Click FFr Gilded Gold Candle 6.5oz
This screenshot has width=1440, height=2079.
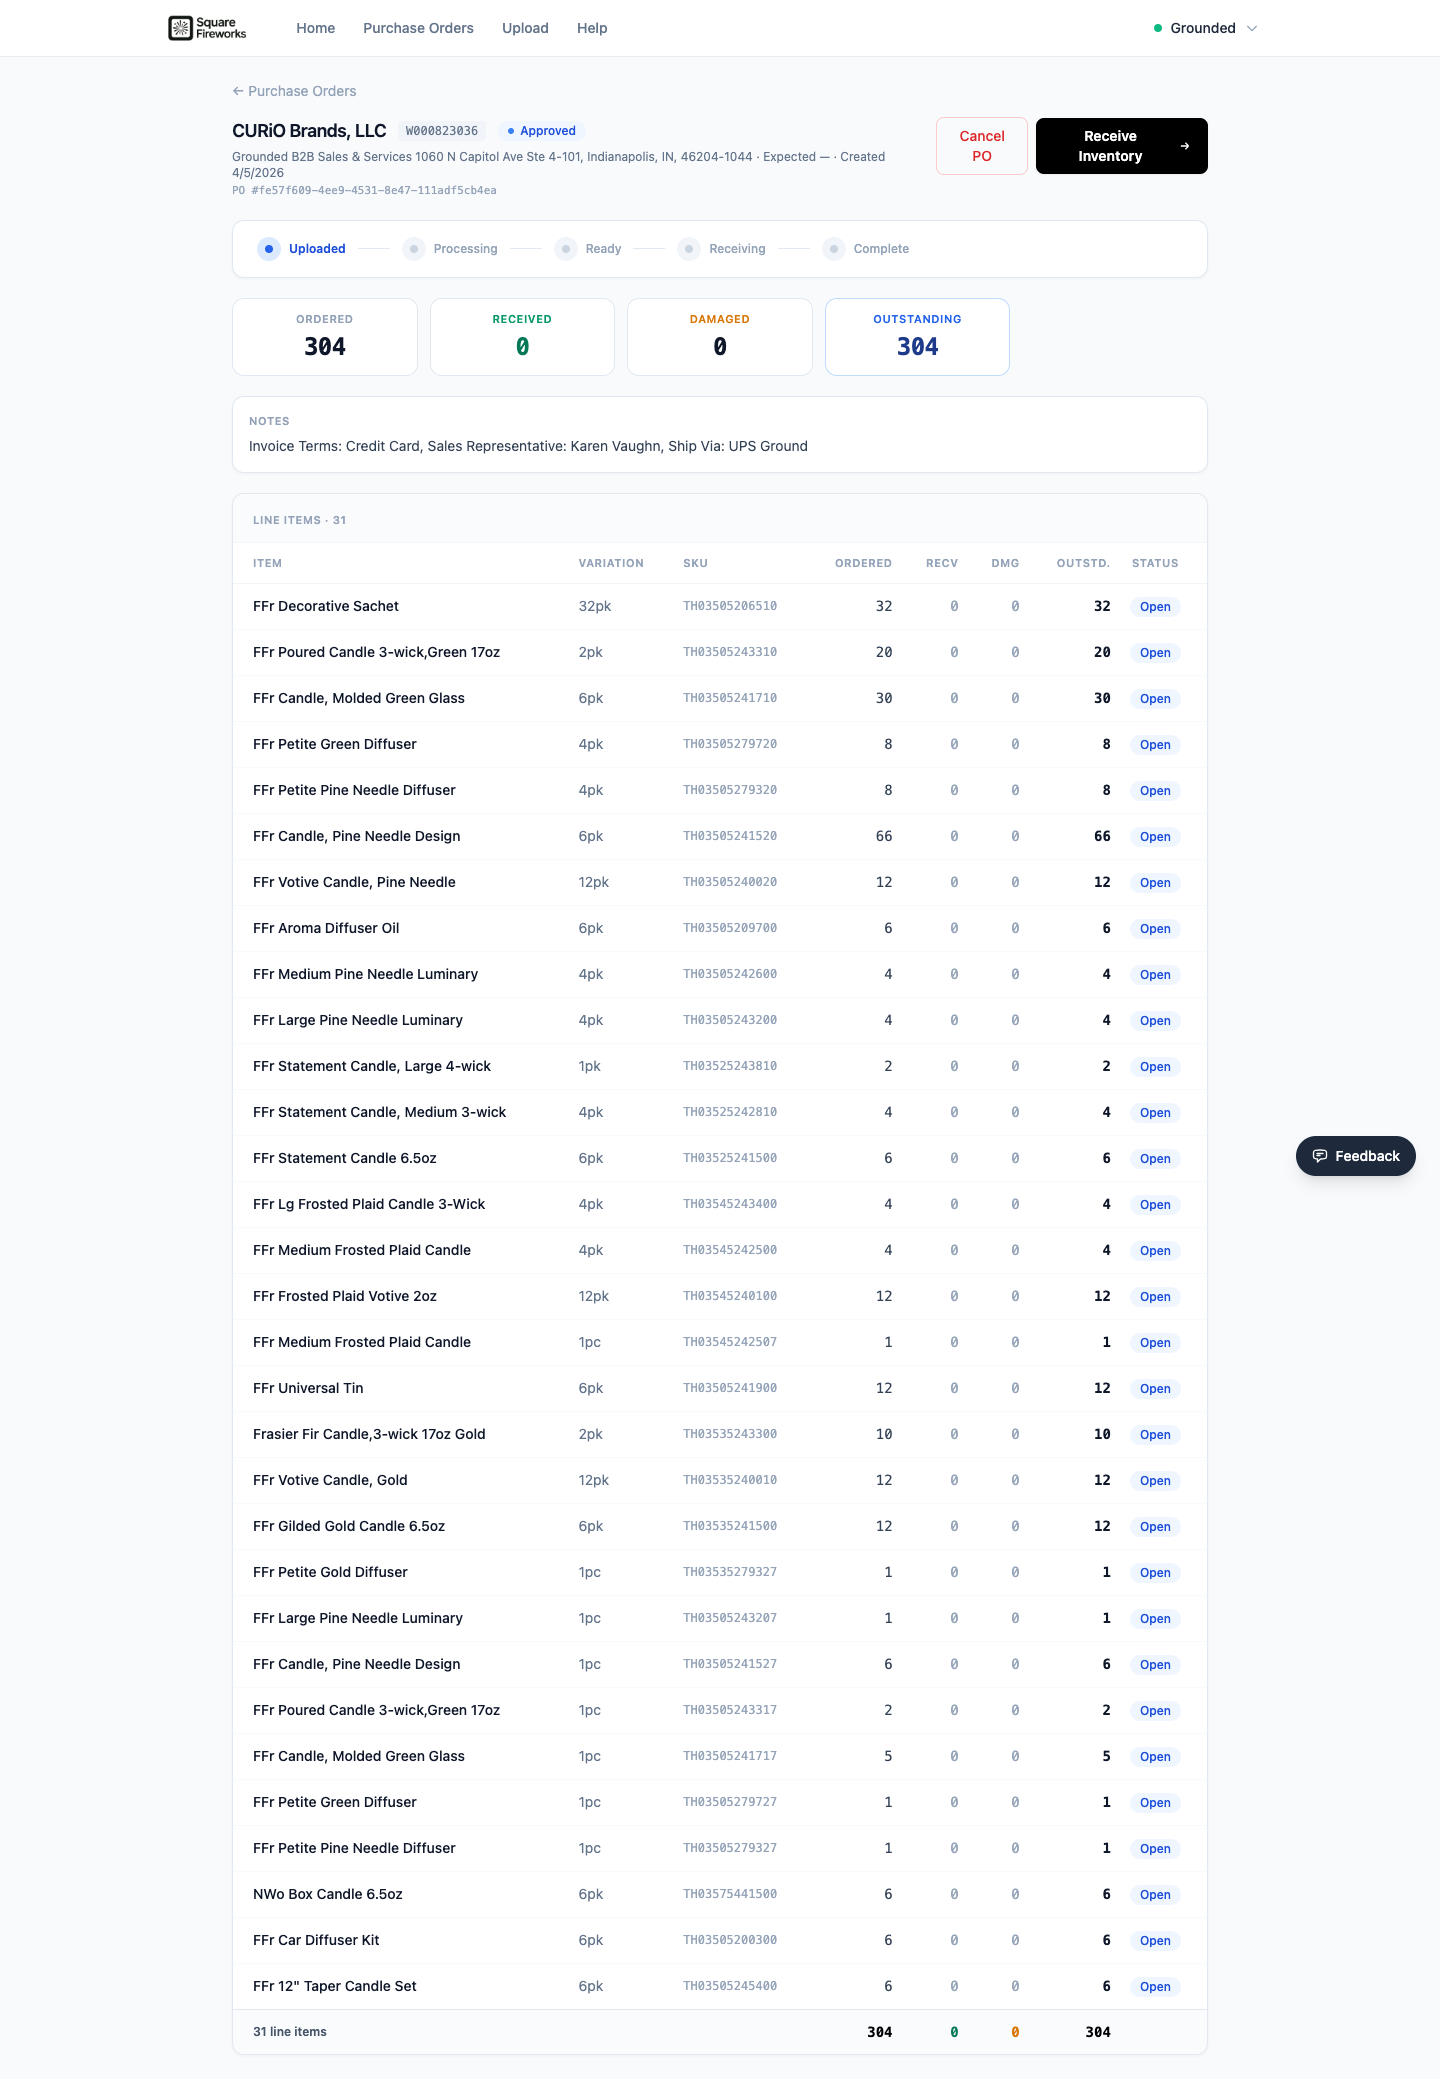[x=349, y=1526]
